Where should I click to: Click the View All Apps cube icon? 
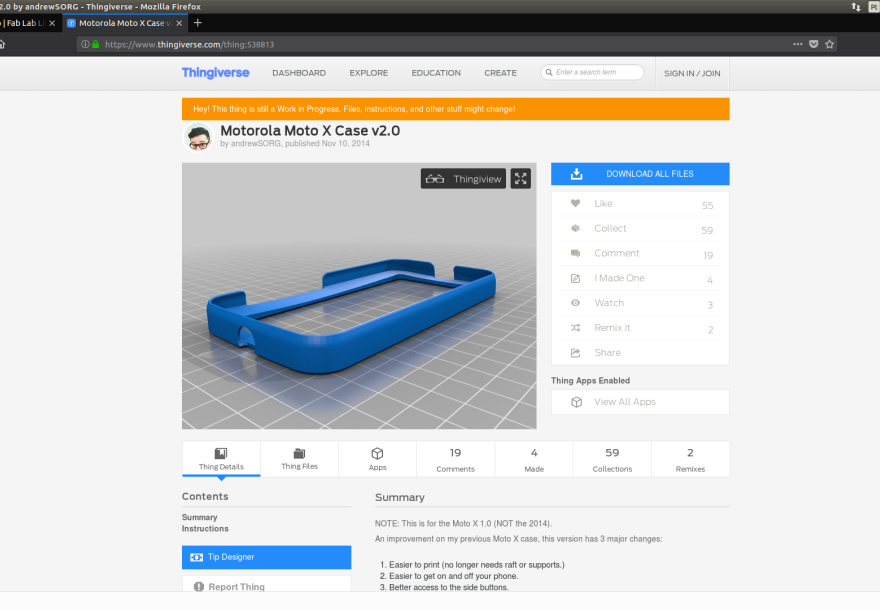pyautogui.click(x=576, y=402)
